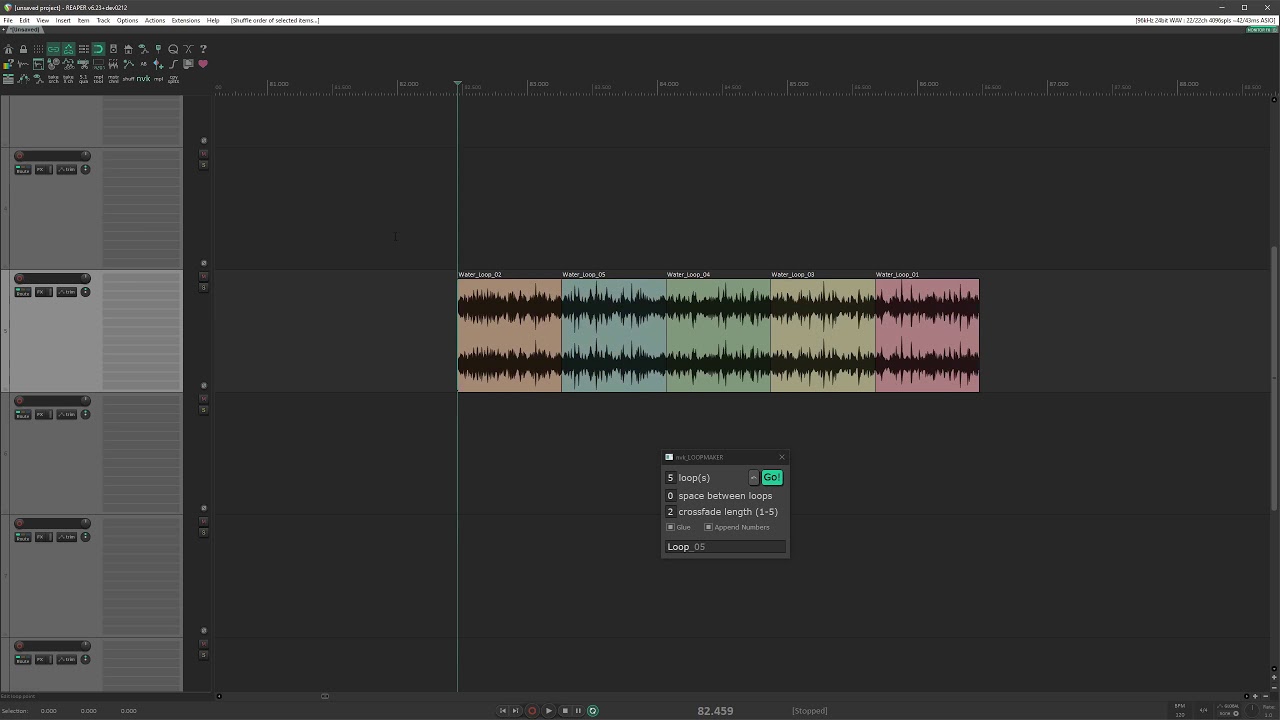Open dropdown arrow left of Go! button
Screen dimensions: 1280x720
click(754, 478)
